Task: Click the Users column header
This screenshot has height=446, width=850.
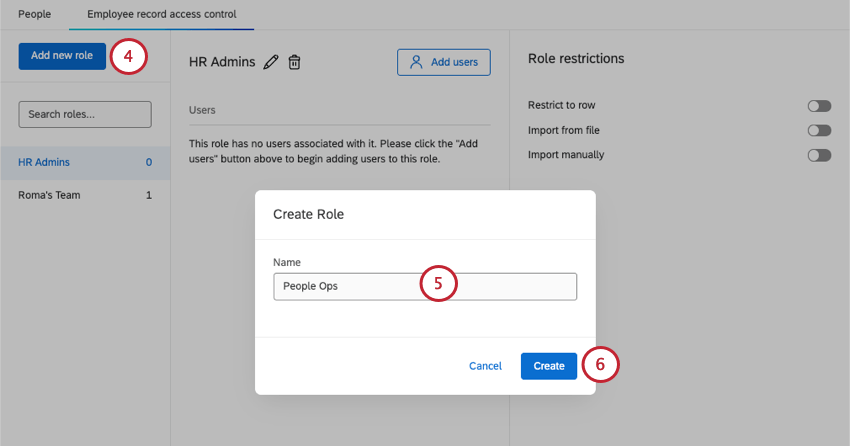Action: [x=203, y=110]
